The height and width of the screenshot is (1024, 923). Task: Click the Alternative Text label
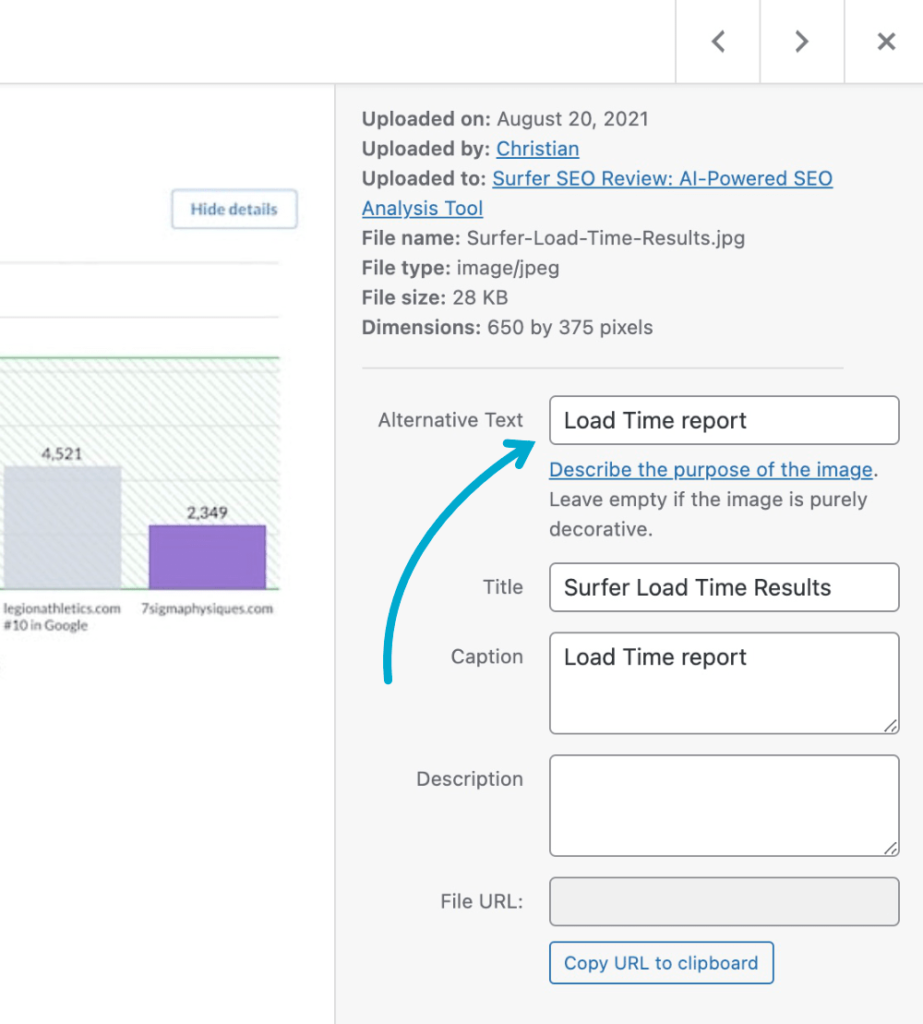click(450, 420)
